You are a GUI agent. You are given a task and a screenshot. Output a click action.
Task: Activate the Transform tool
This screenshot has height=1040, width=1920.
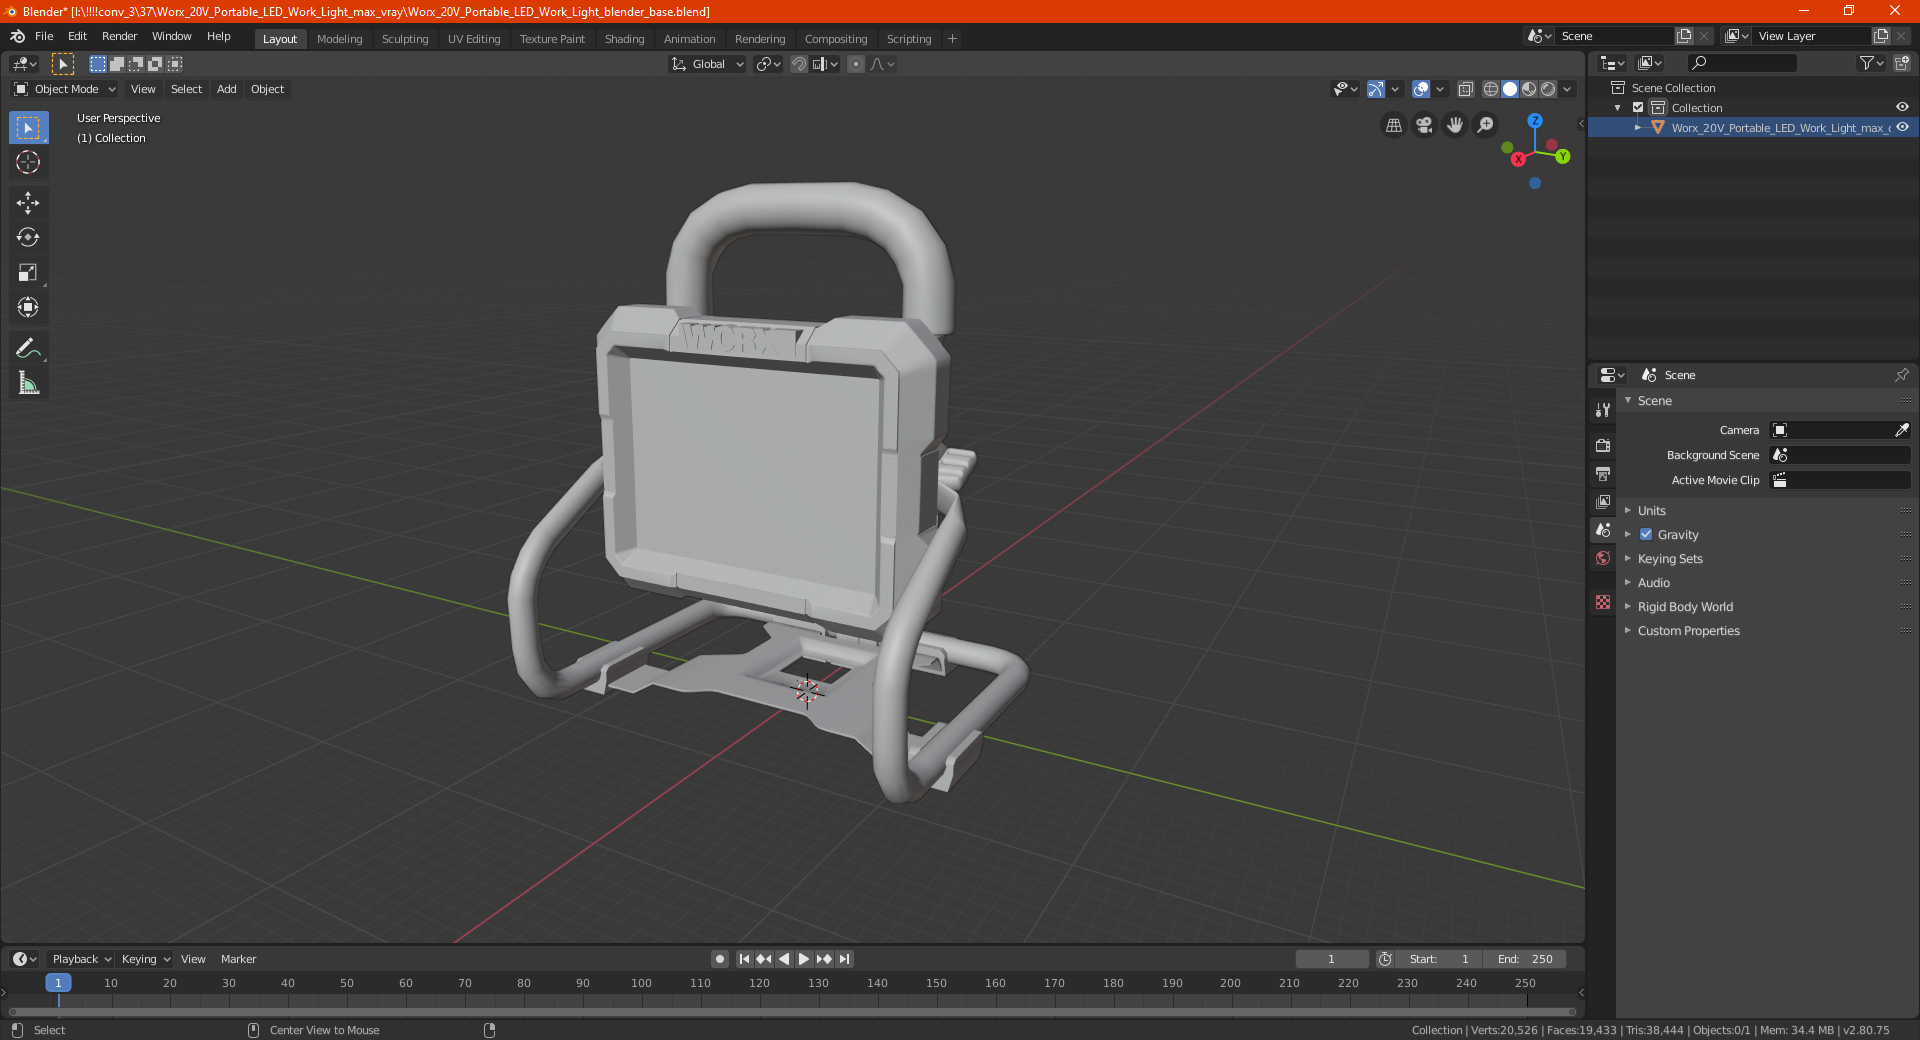click(x=28, y=308)
